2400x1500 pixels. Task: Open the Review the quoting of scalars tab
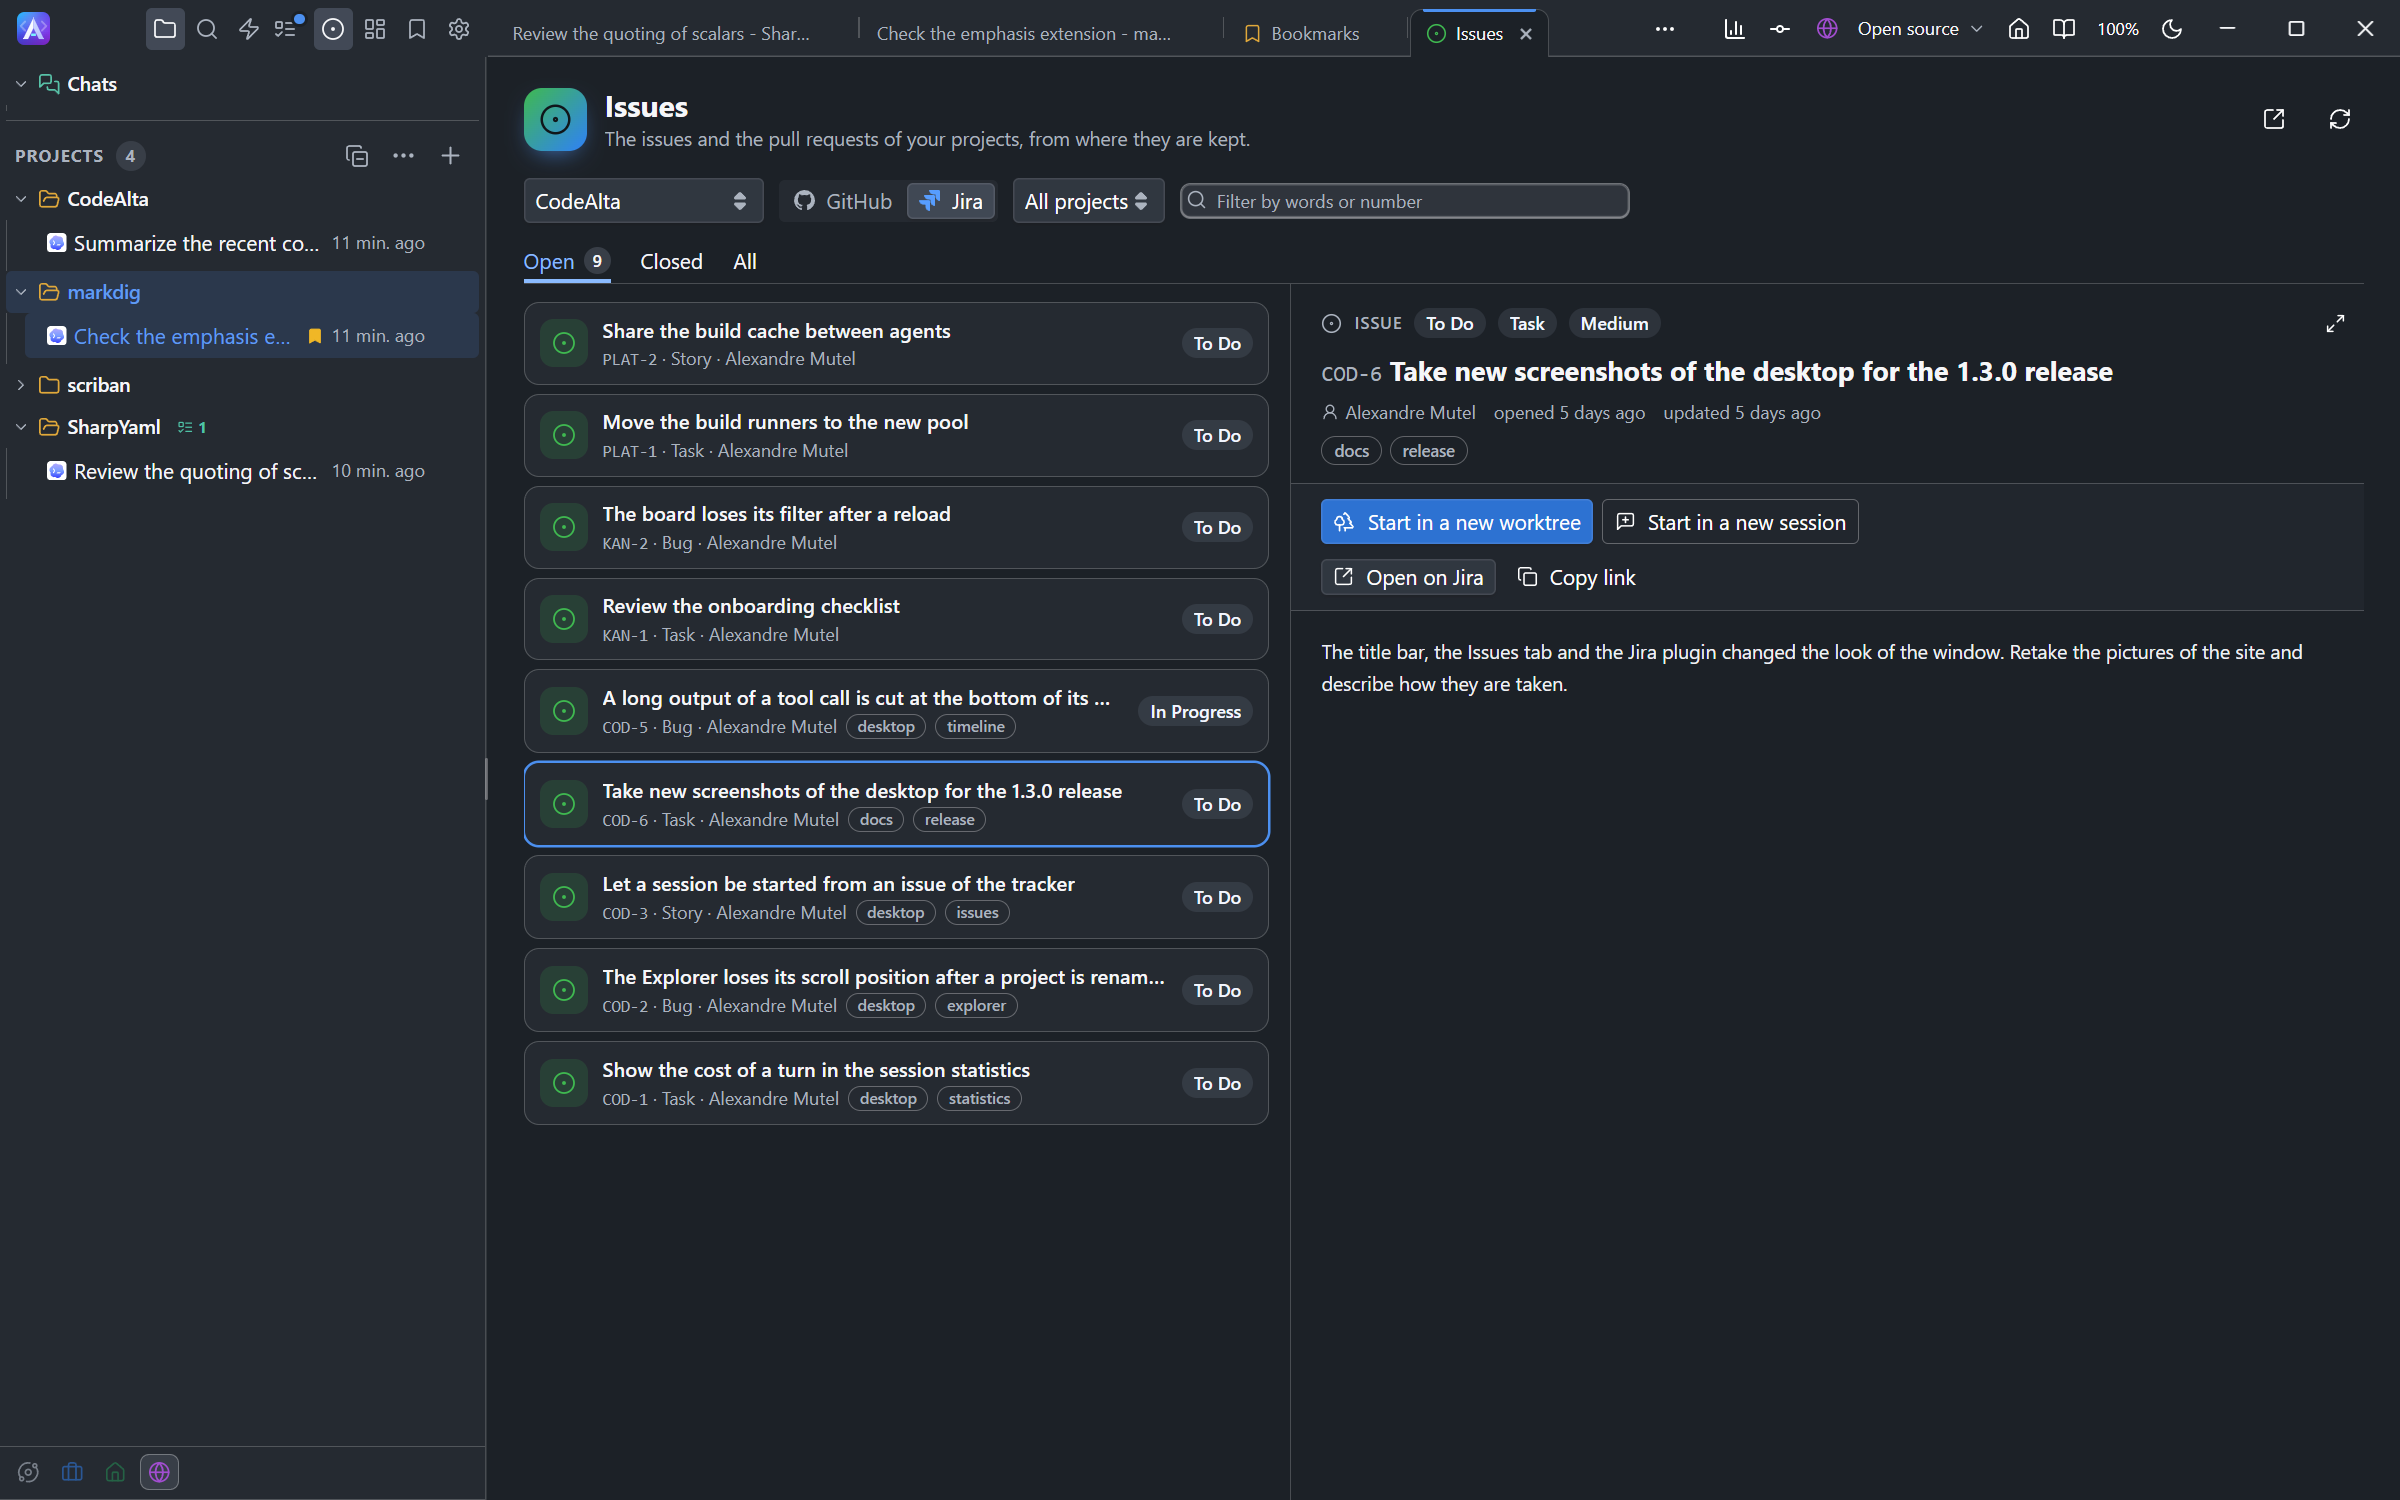point(661,33)
